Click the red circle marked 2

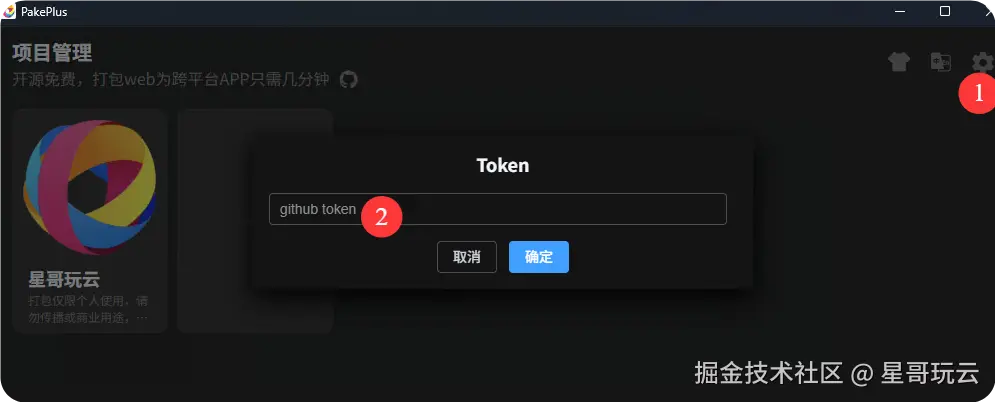(x=381, y=217)
